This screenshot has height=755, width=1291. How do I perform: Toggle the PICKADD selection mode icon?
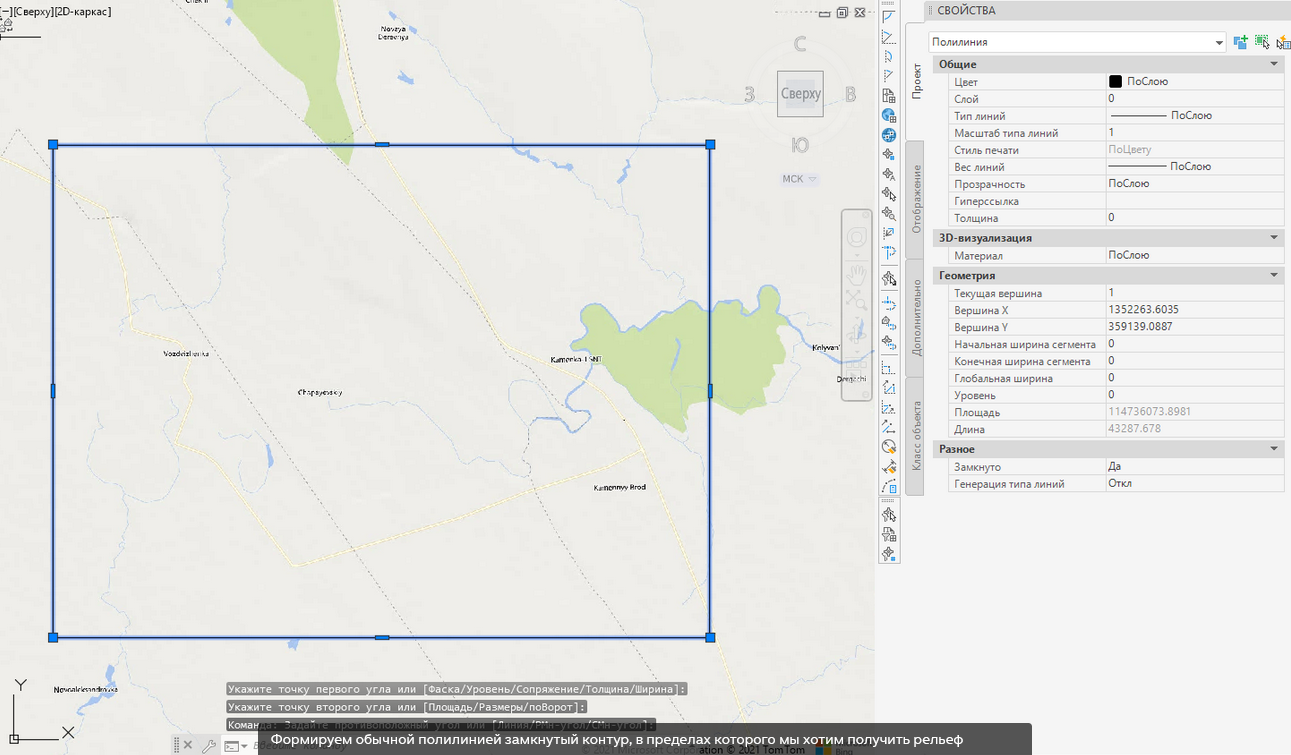click(1240, 42)
